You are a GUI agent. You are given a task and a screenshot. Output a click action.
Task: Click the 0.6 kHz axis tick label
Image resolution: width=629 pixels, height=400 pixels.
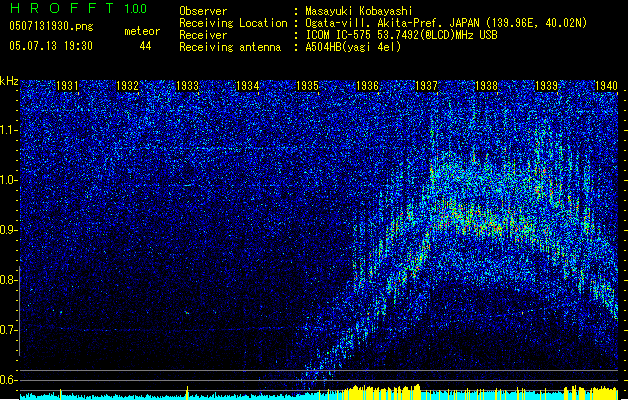8,380
